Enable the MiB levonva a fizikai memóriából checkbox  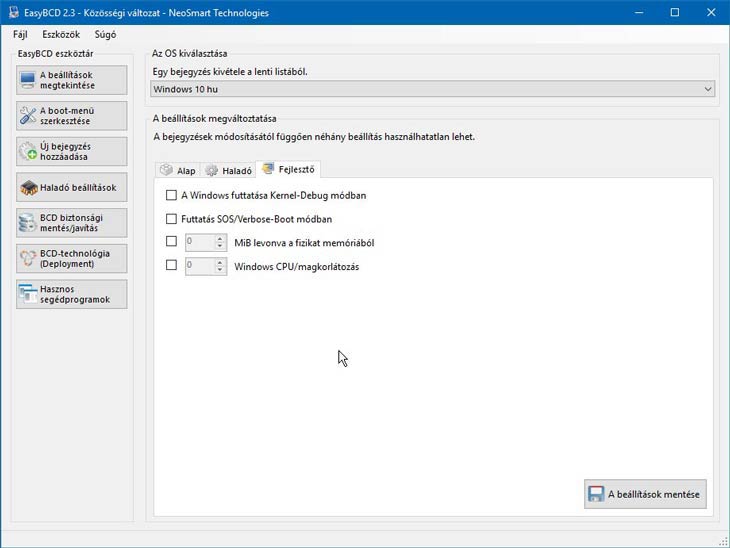[x=171, y=242]
